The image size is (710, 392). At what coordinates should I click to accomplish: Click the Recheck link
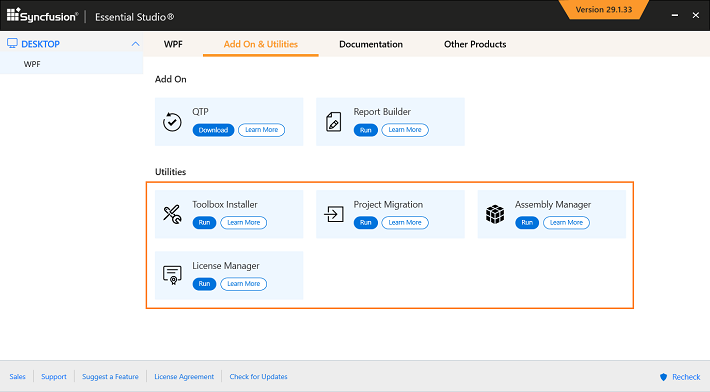pos(686,377)
